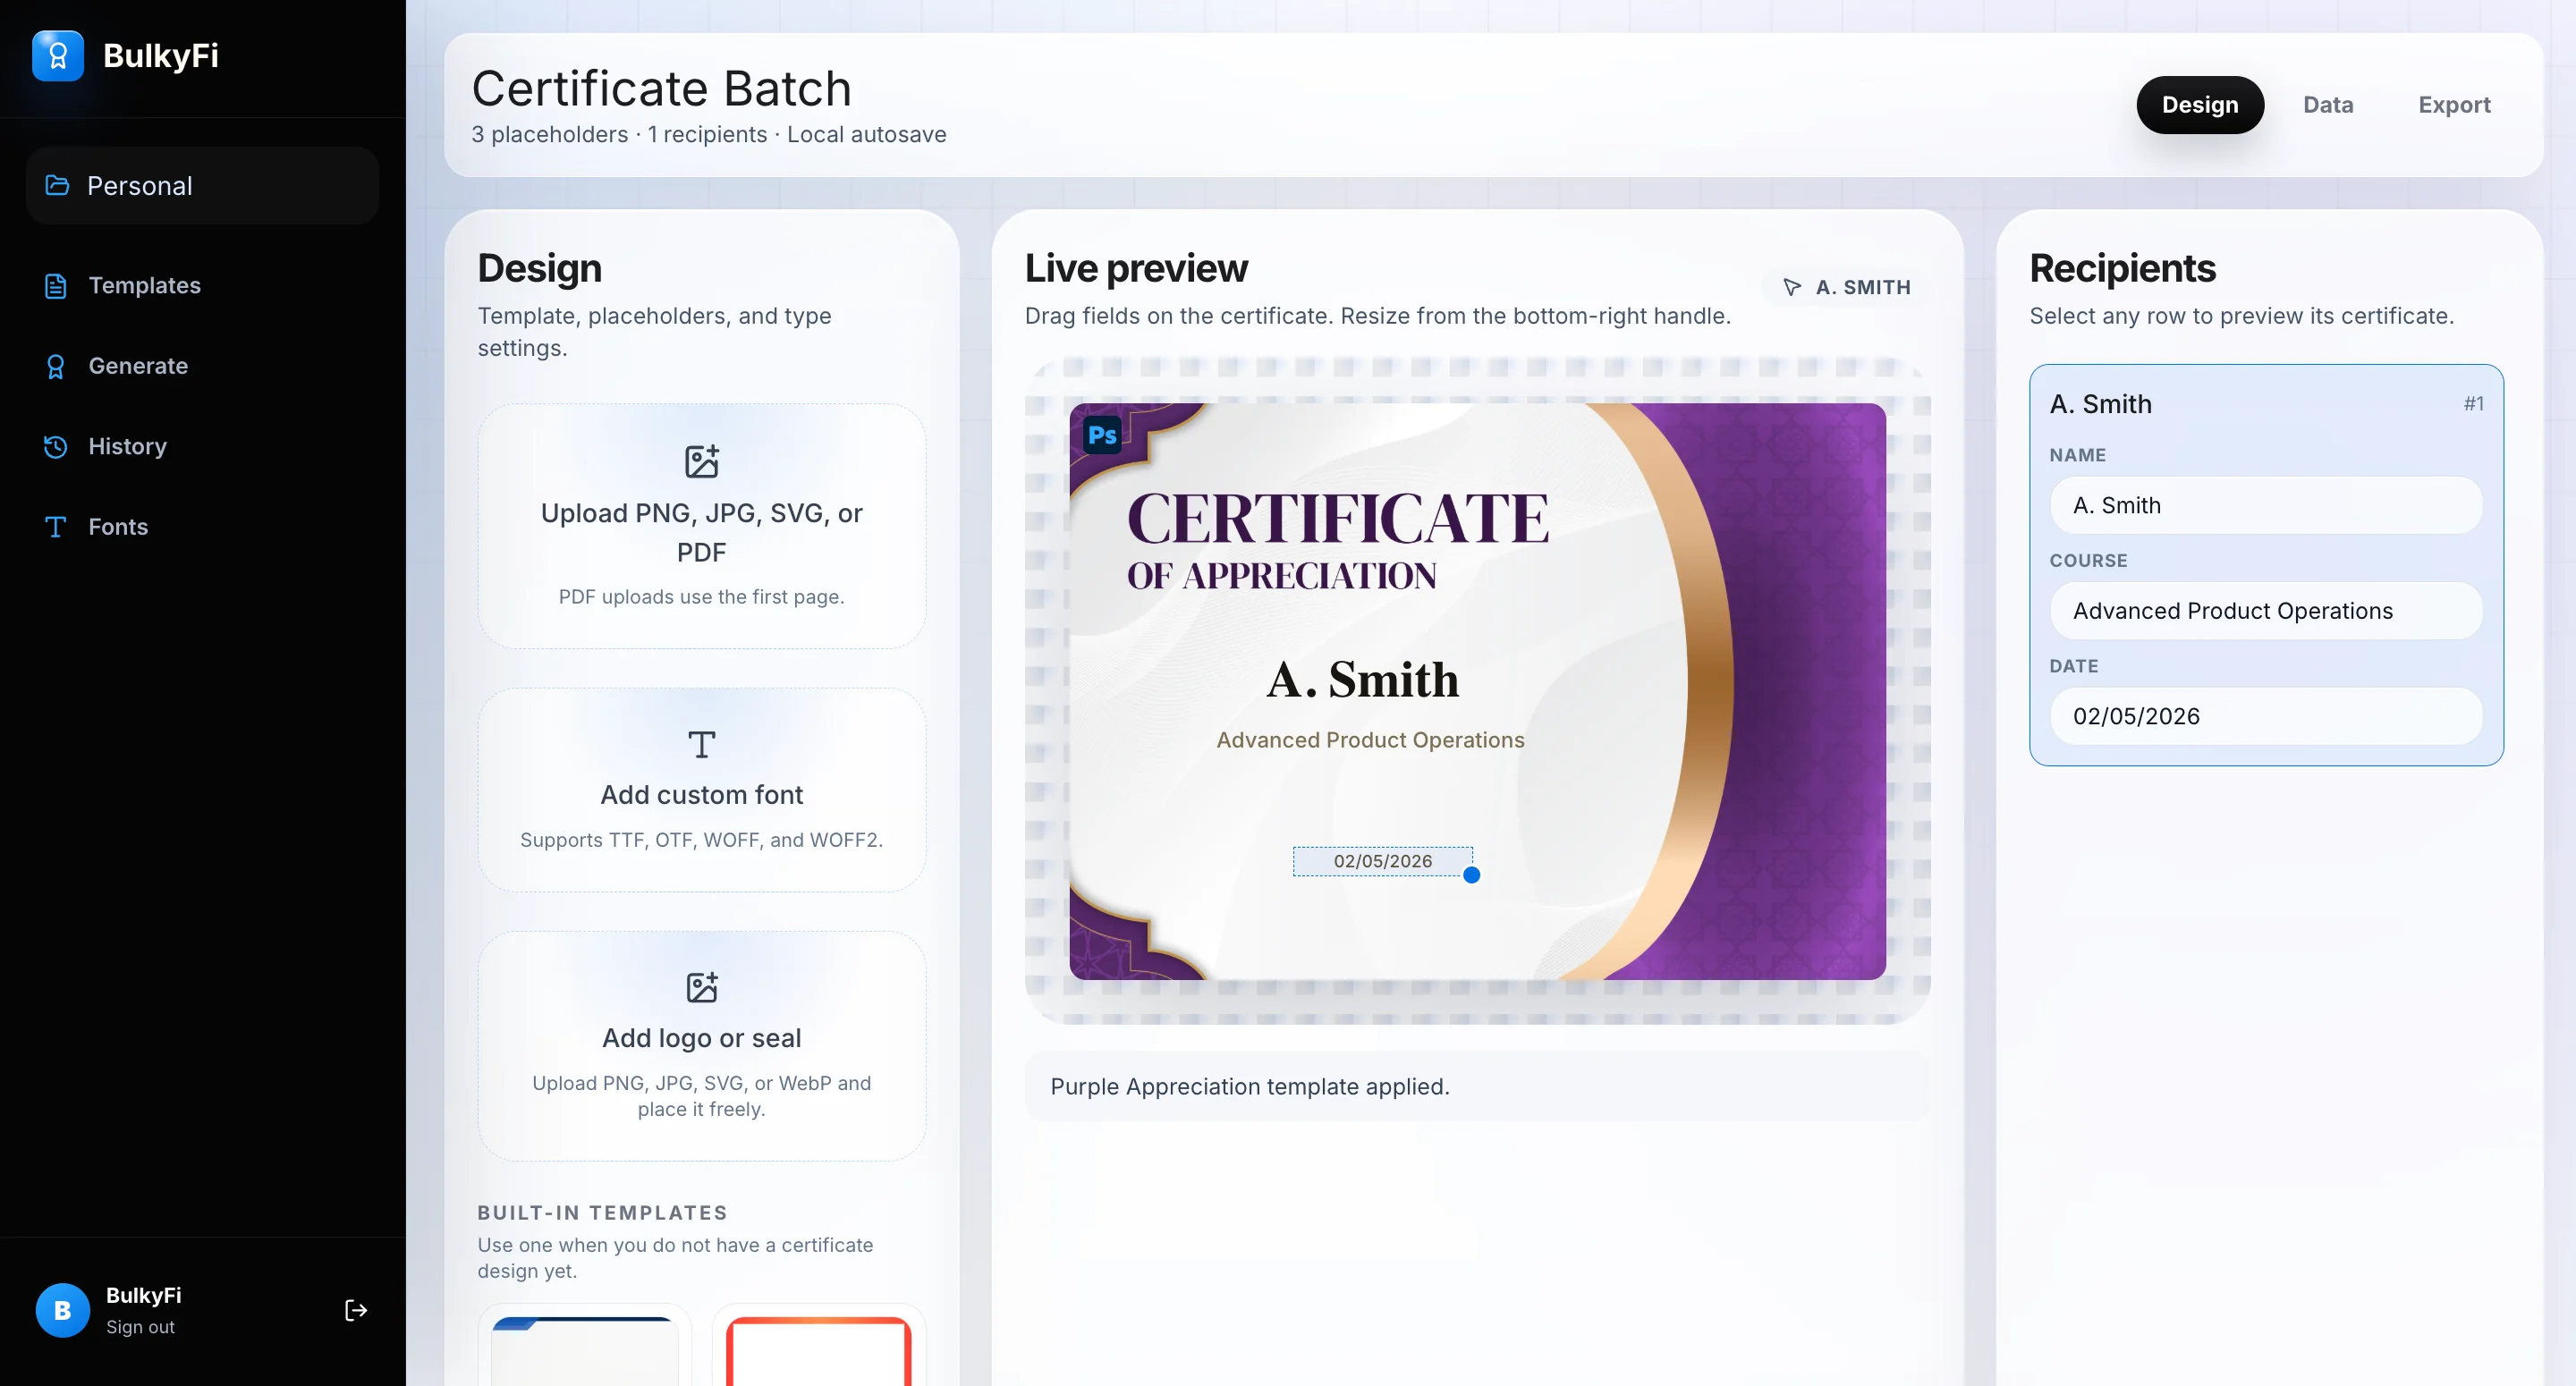This screenshot has height=1386, width=2576.
Task: Click the #1 recipient number
Action: point(2473,404)
